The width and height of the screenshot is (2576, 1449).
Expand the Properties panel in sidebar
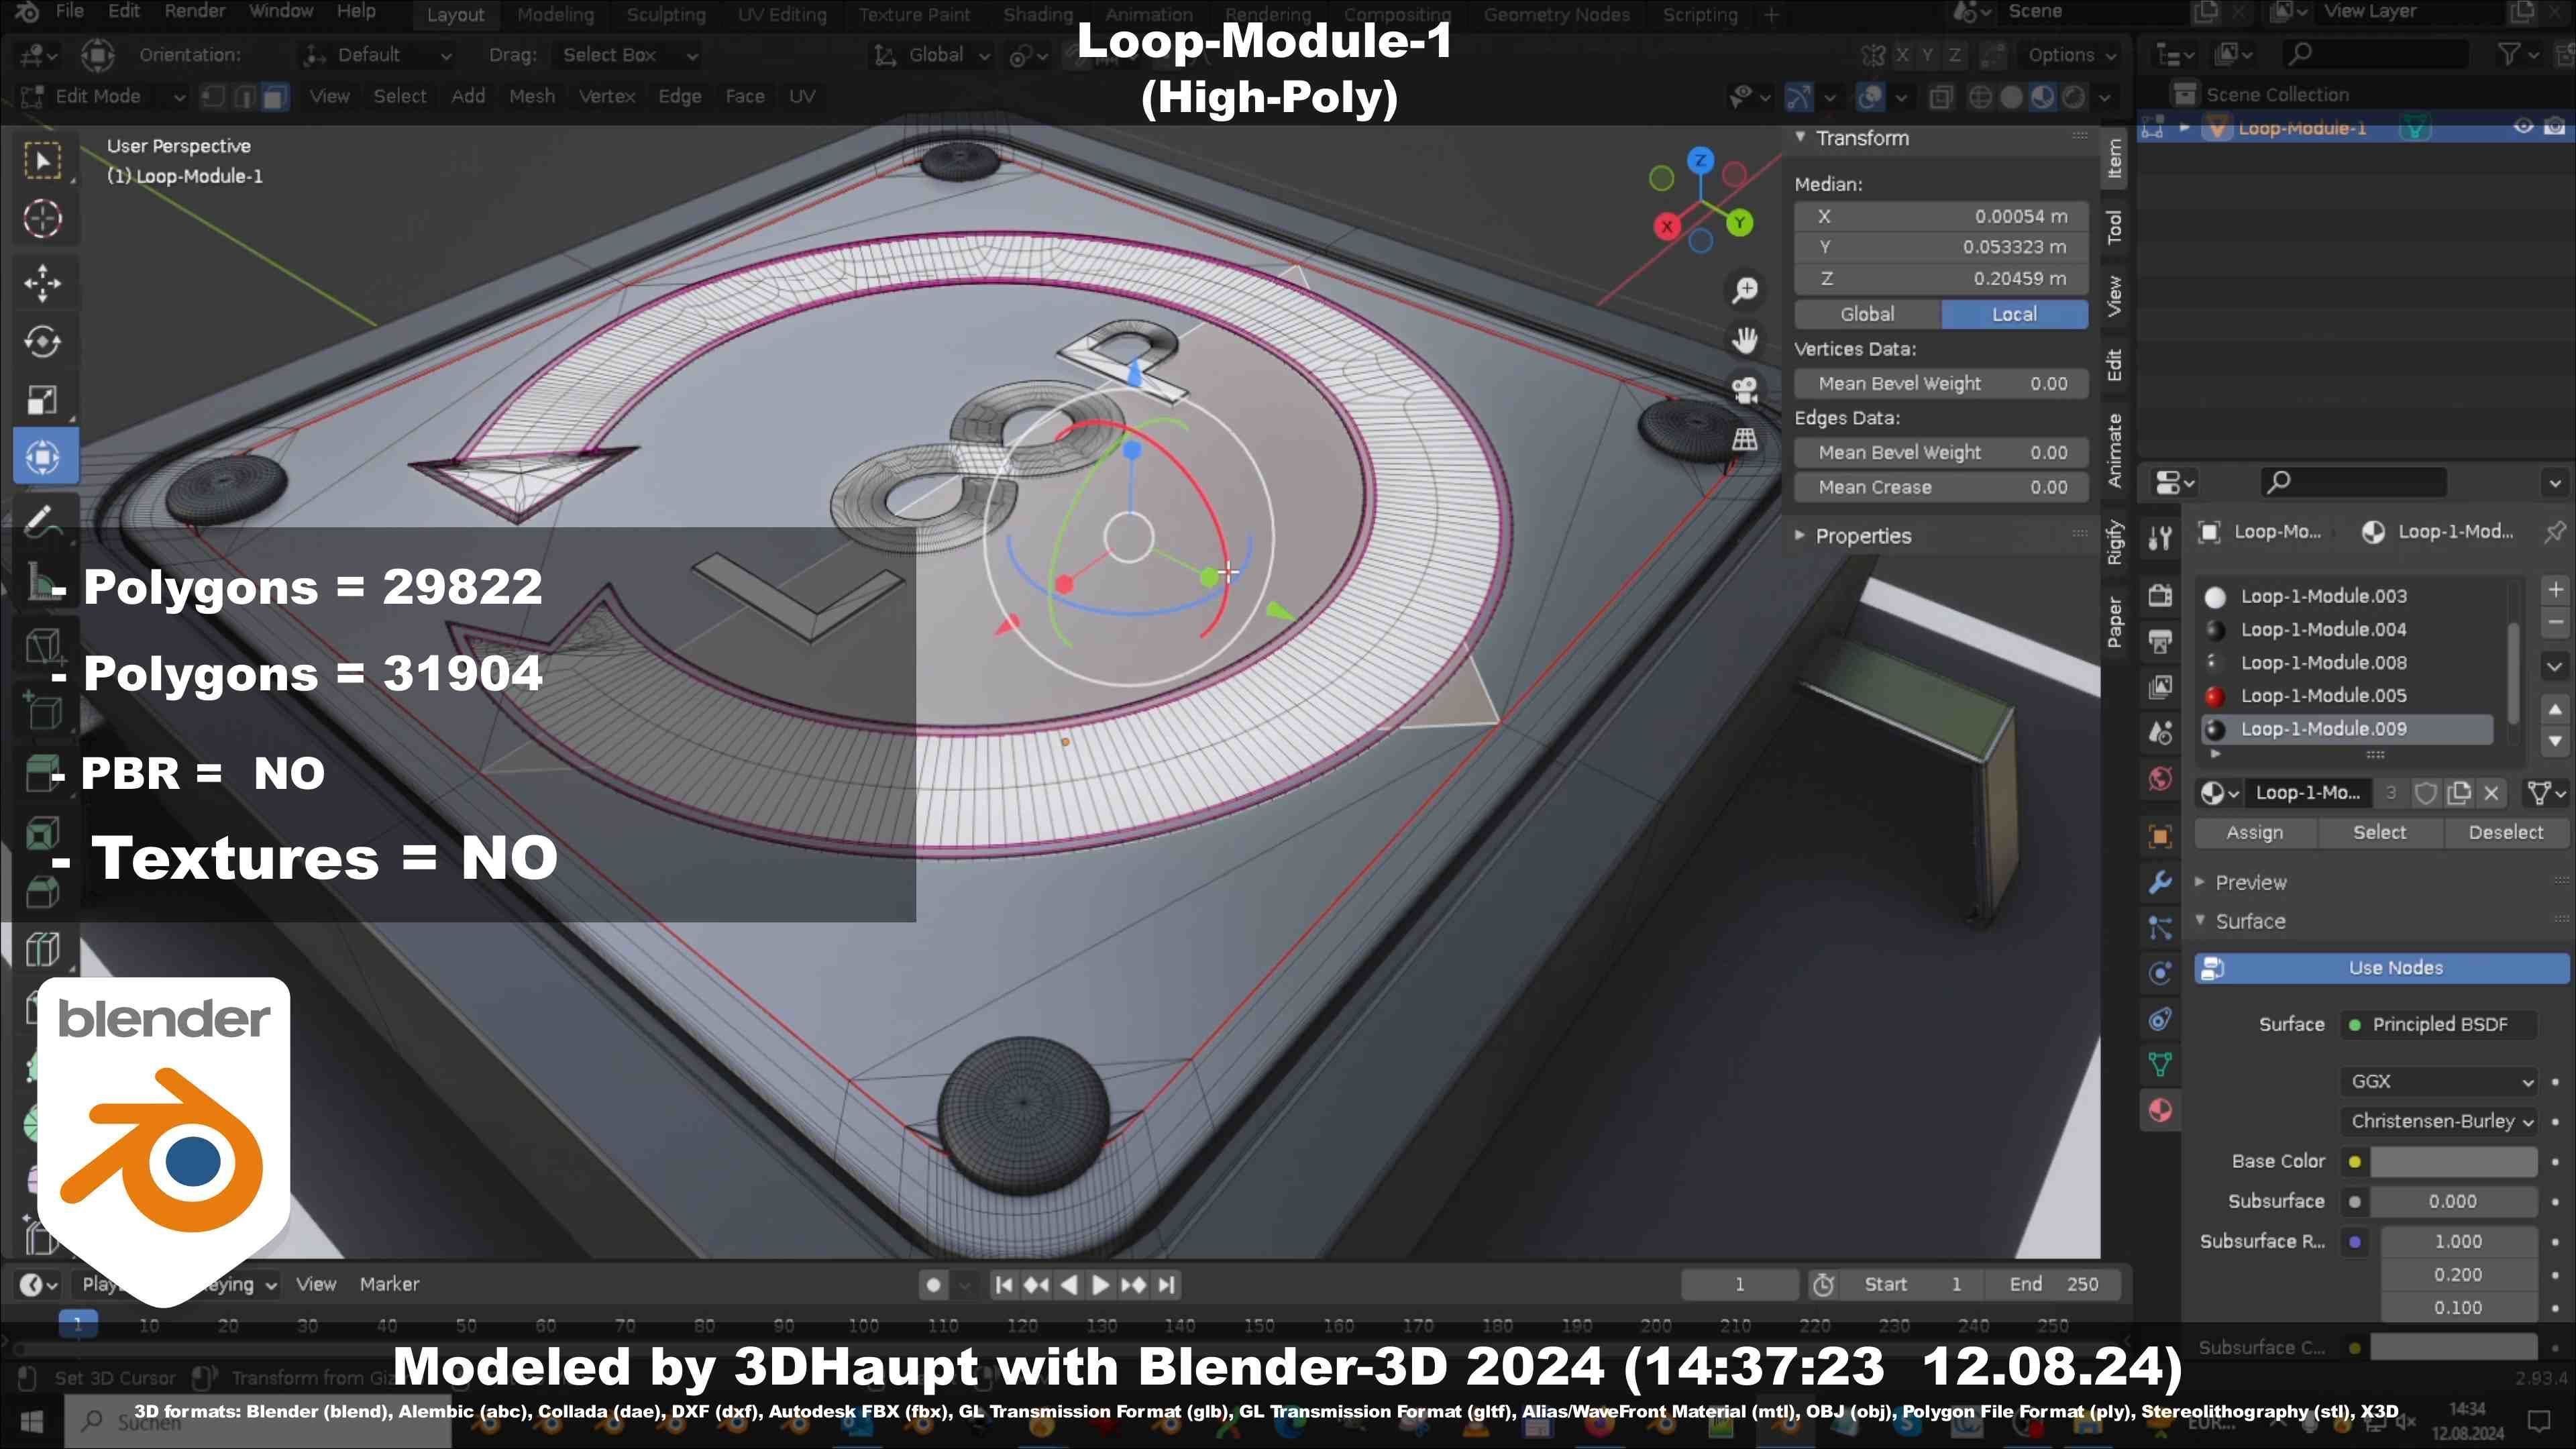[x=1862, y=536]
